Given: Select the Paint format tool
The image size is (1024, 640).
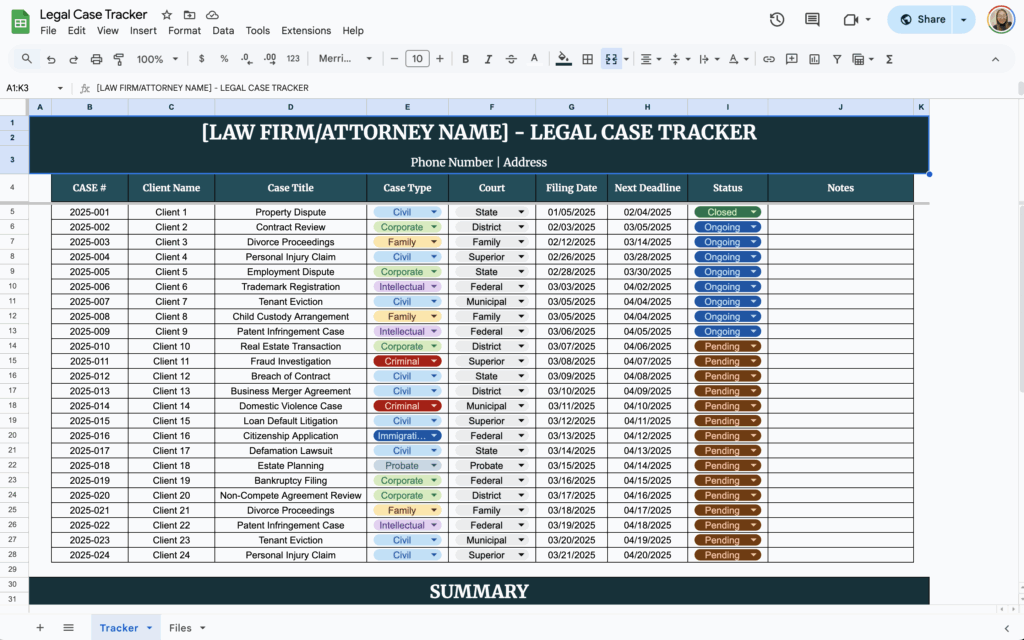Looking at the screenshot, I should [x=119, y=59].
